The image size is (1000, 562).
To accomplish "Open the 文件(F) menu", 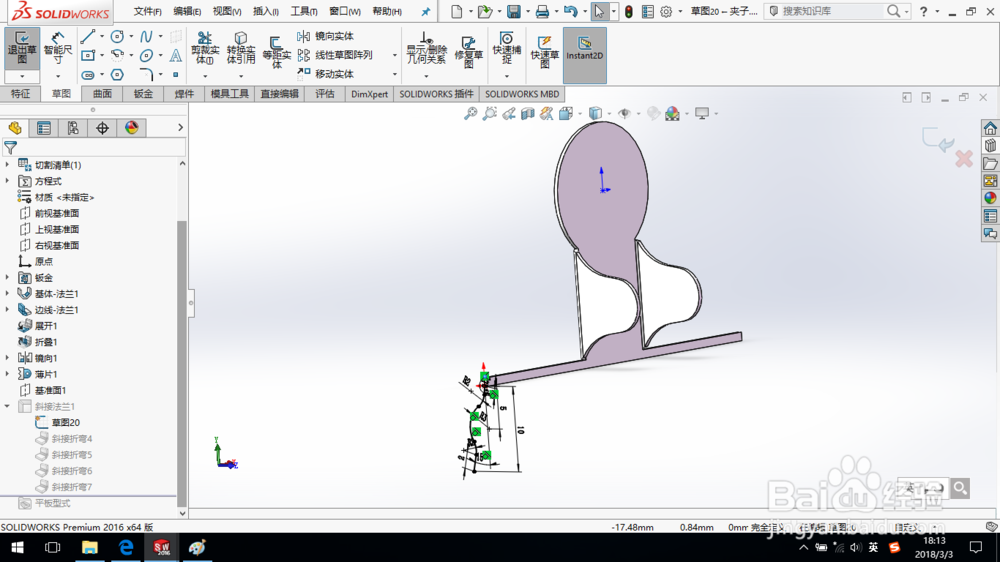I will (x=147, y=11).
